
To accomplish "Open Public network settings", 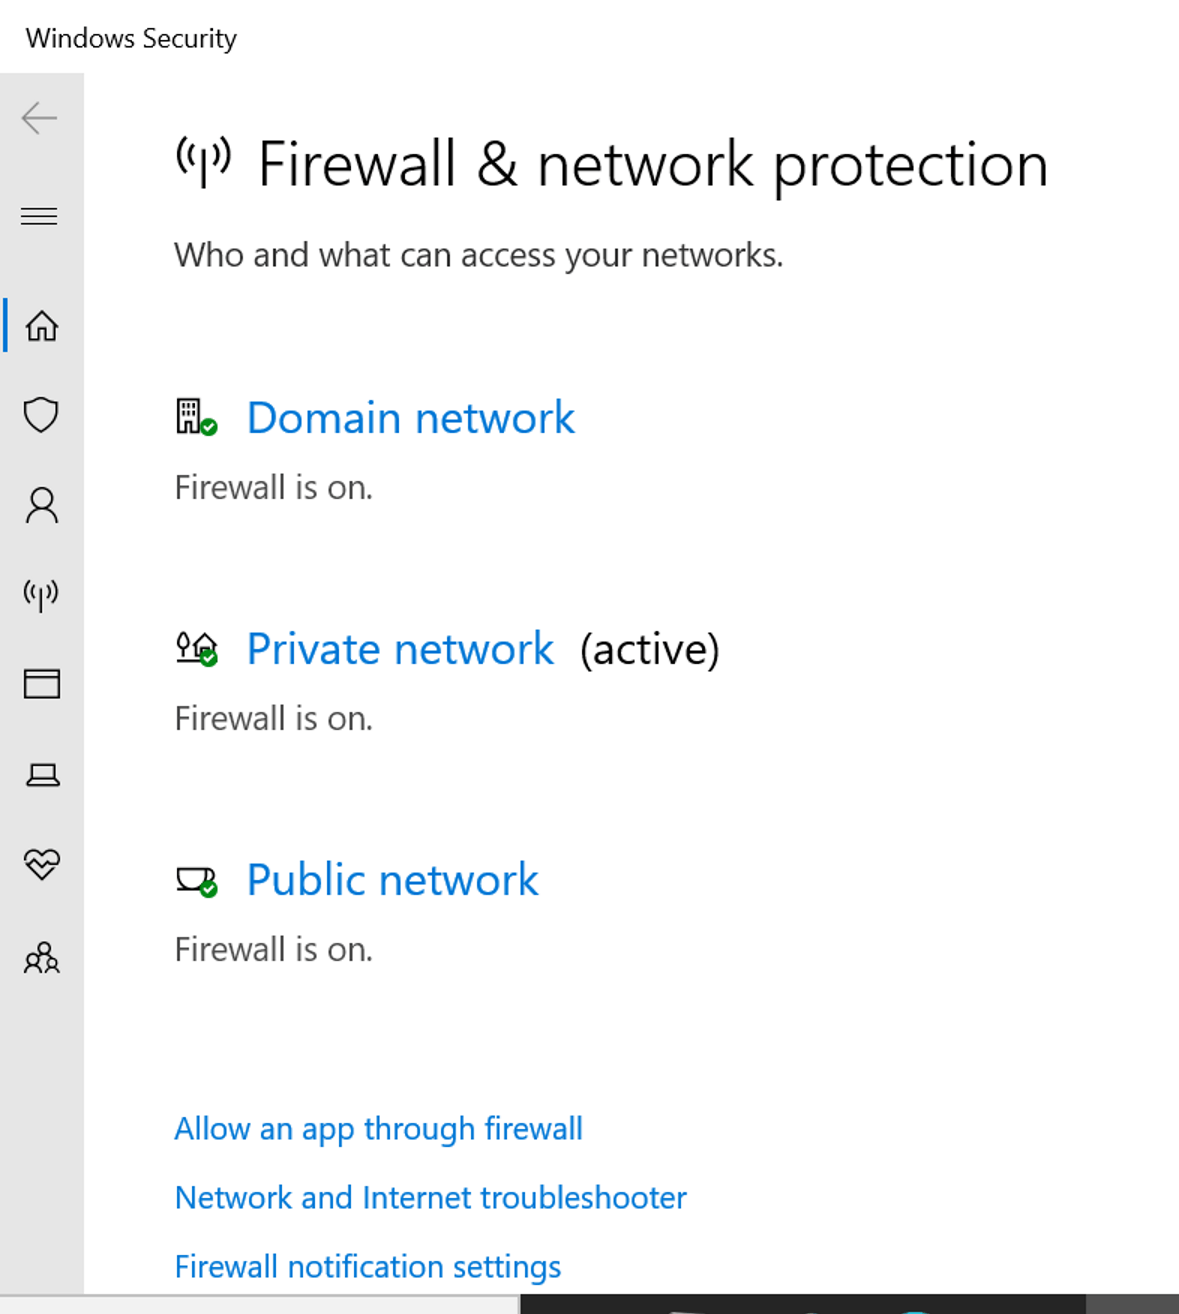I will [392, 880].
